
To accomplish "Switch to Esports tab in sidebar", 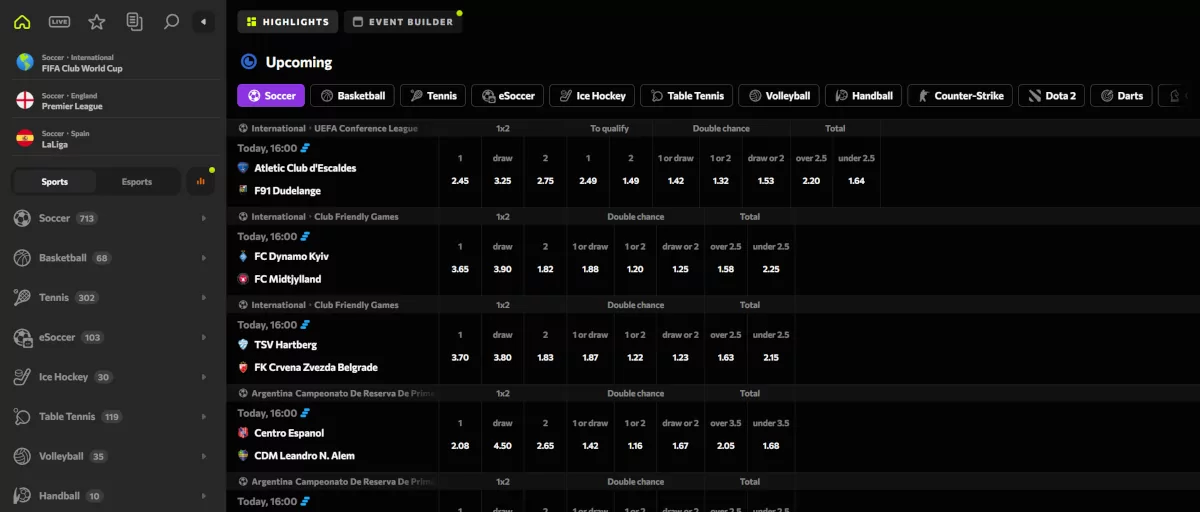I will 137,182.
